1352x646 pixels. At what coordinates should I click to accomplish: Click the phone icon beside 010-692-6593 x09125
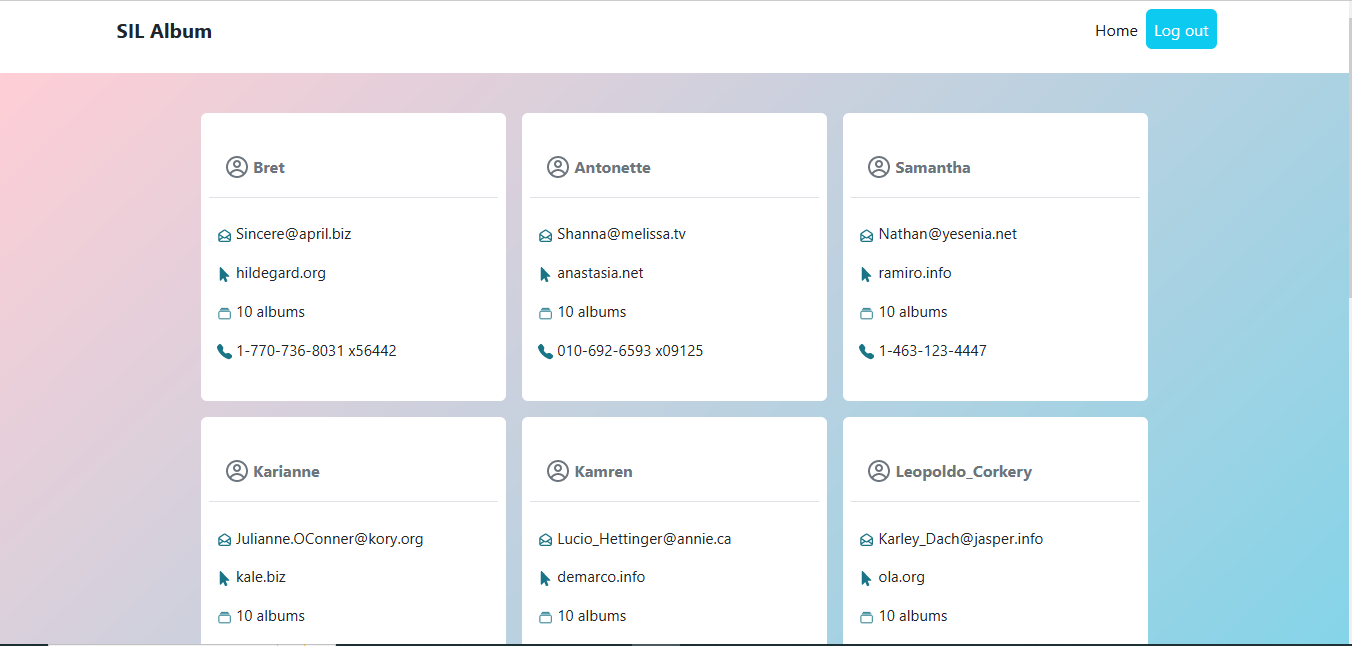[x=545, y=351]
